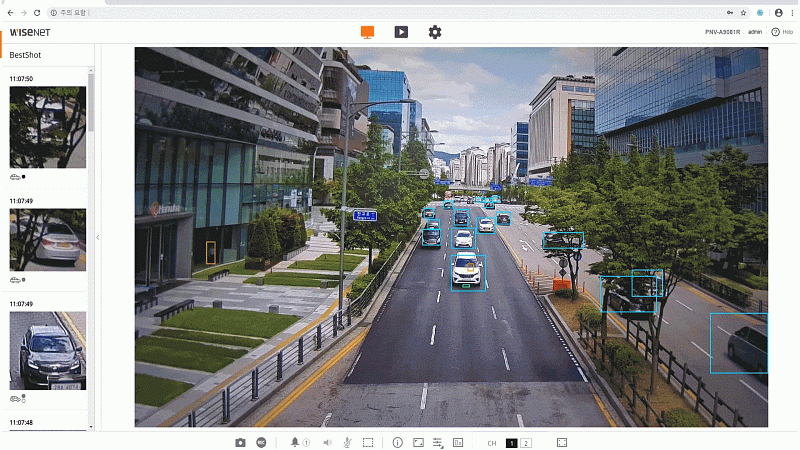Image resolution: width=800 pixels, height=450 pixels.
Task: Show the information overlay icon
Action: [397, 442]
